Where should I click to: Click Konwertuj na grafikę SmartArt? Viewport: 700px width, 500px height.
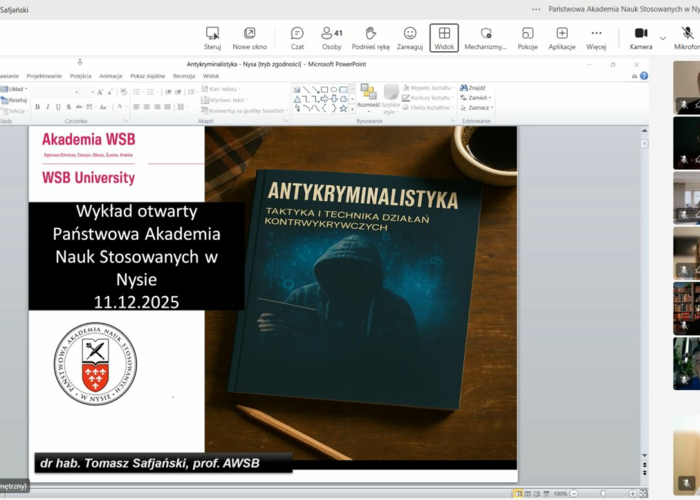click(x=244, y=111)
